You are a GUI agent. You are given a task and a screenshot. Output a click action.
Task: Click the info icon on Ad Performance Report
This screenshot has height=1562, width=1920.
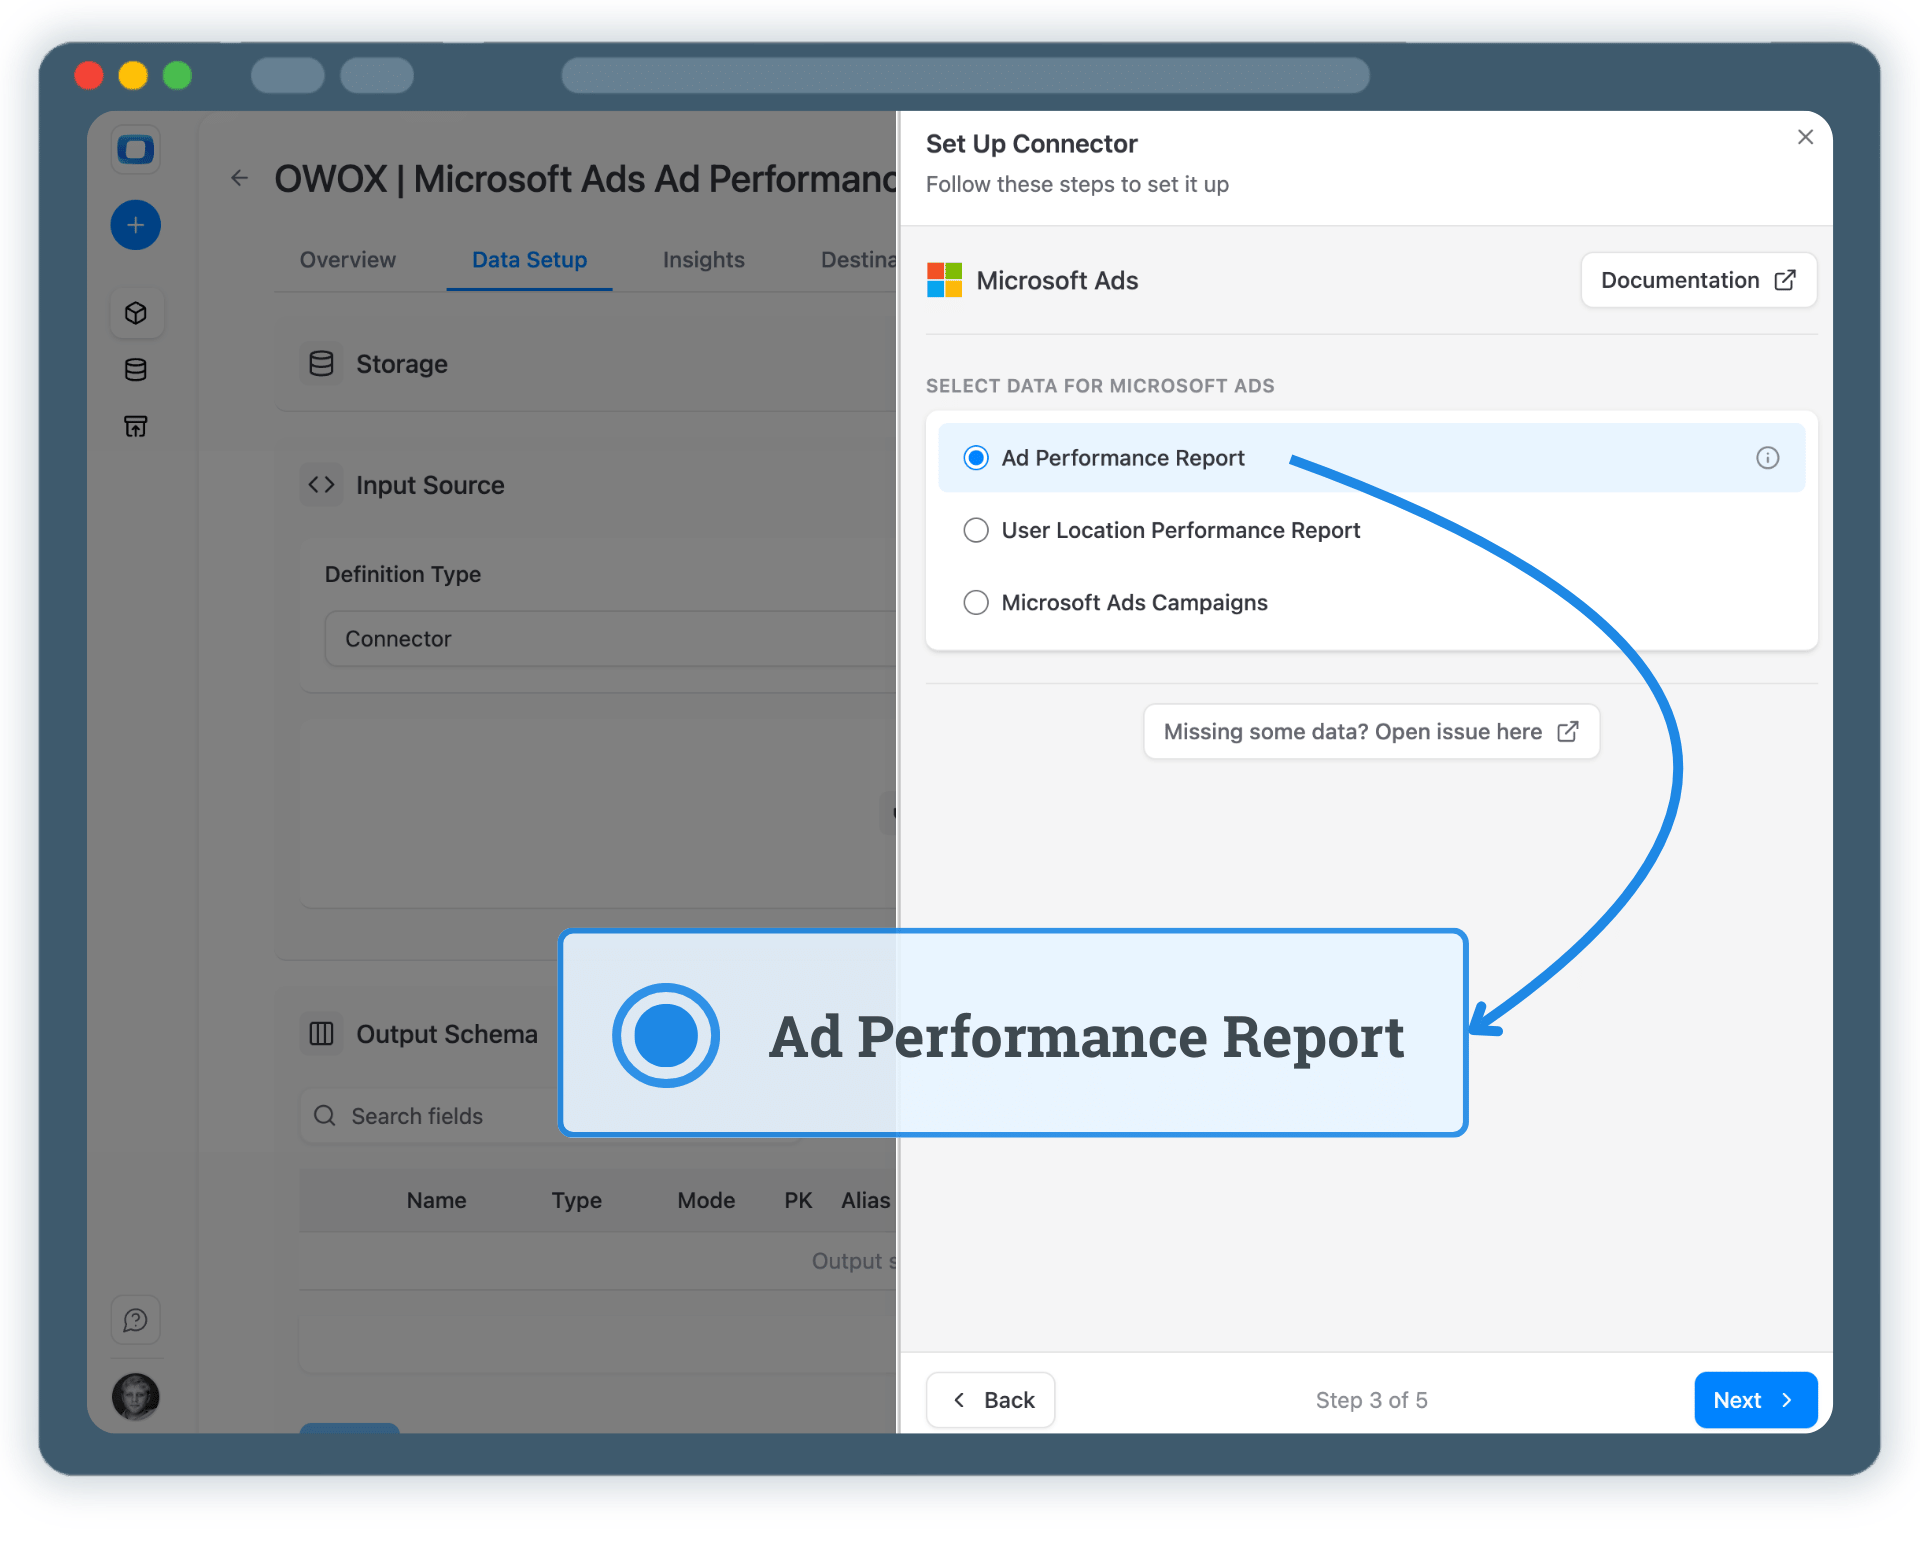click(1767, 458)
